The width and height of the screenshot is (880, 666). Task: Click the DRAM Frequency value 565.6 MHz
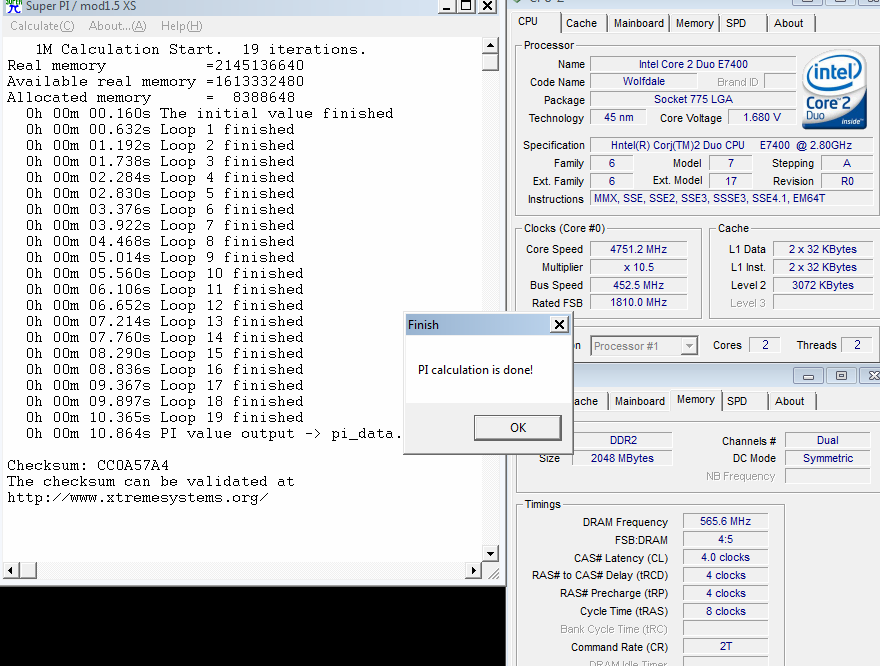725,521
